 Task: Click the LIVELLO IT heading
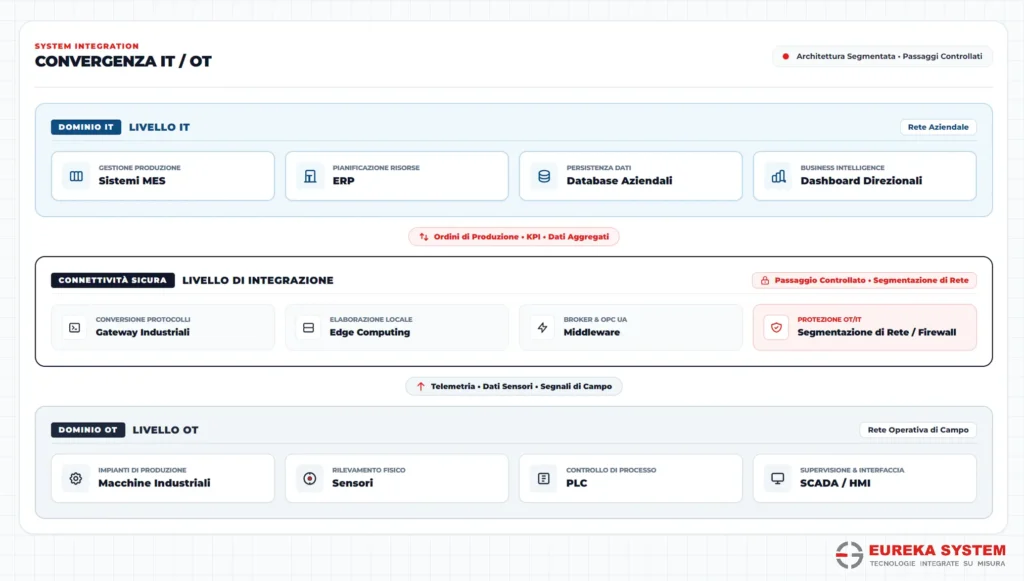(159, 127)
